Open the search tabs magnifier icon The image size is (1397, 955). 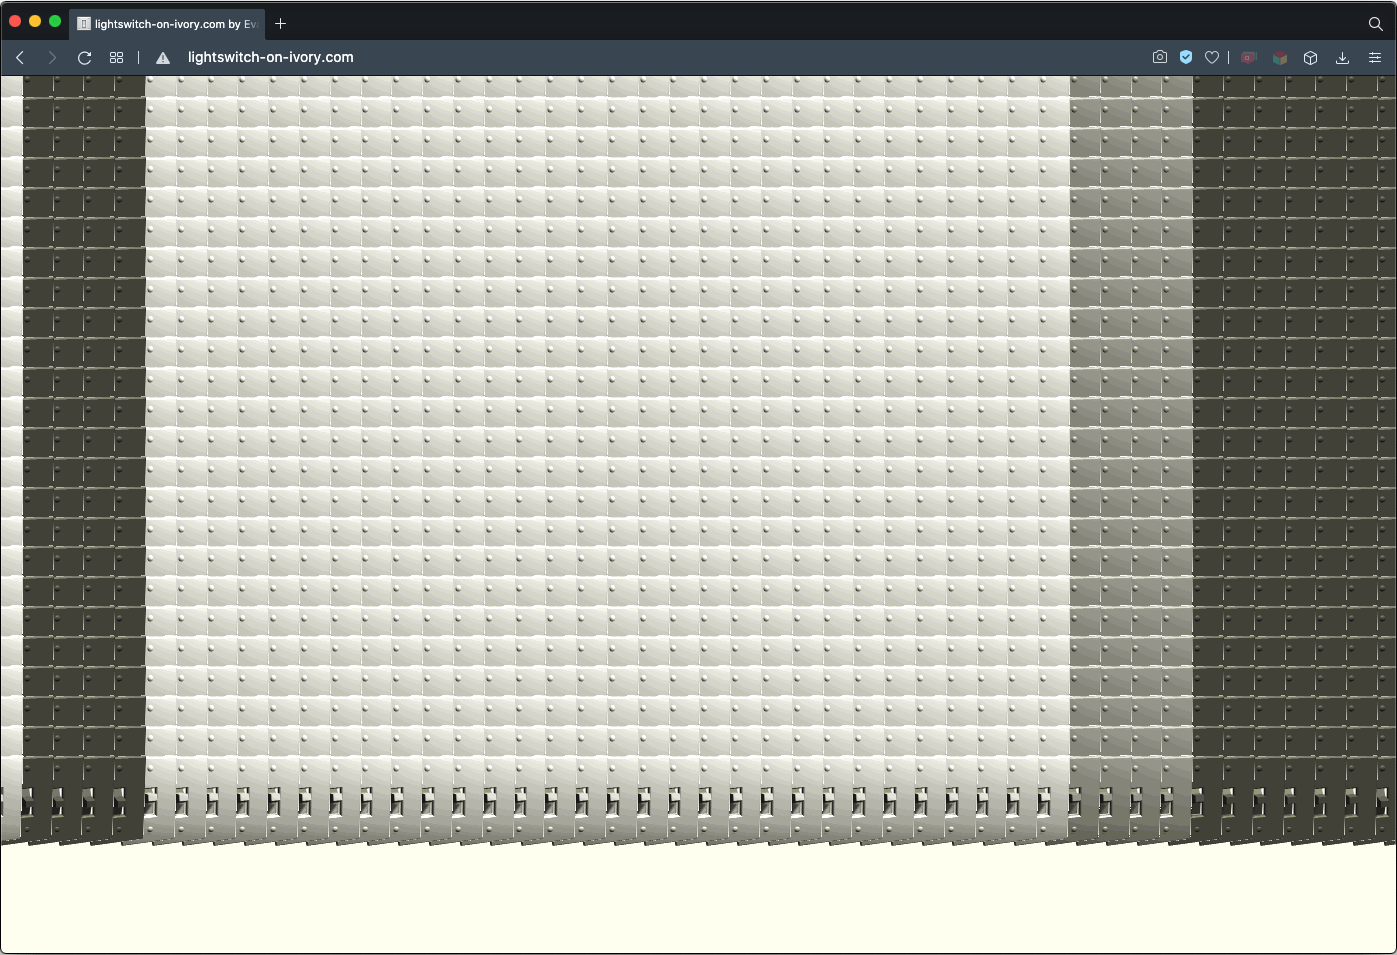[1376, 23]
